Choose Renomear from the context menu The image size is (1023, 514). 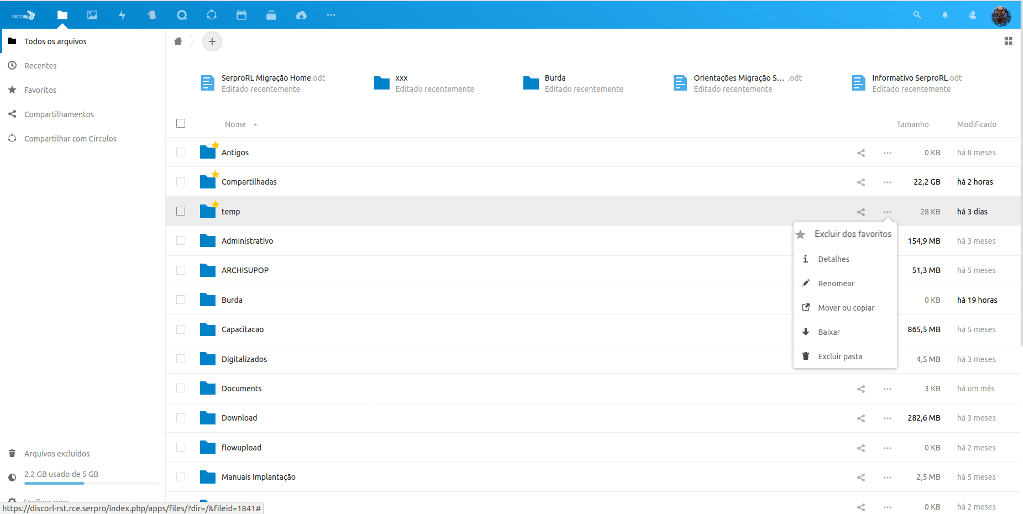click(x=836, y=283)
